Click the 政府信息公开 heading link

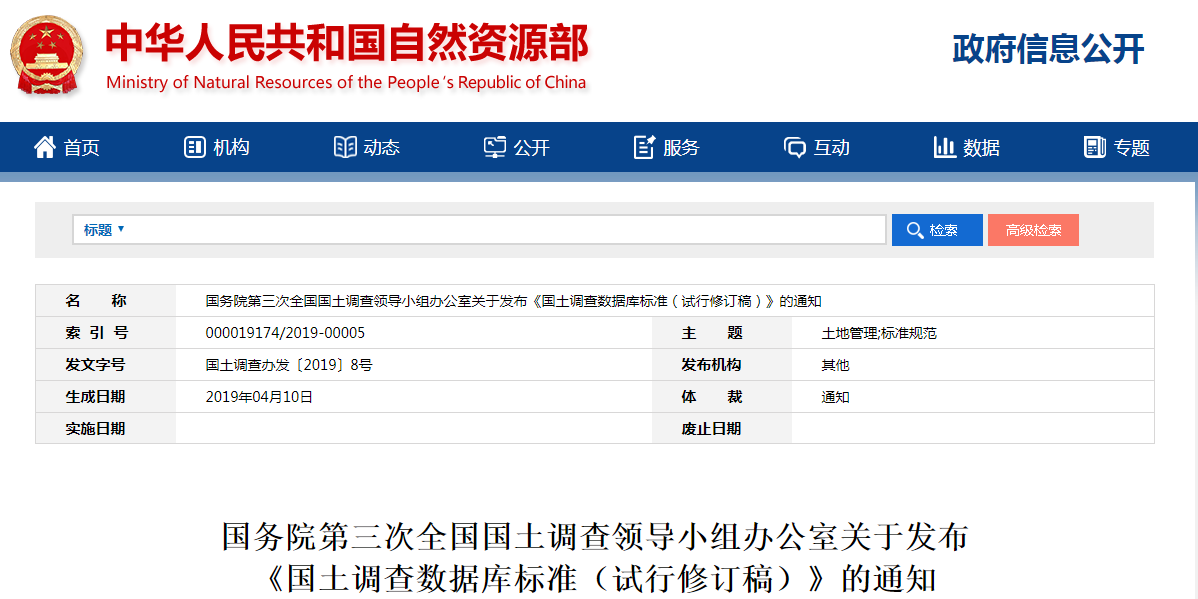click(x=1048, y=49)
